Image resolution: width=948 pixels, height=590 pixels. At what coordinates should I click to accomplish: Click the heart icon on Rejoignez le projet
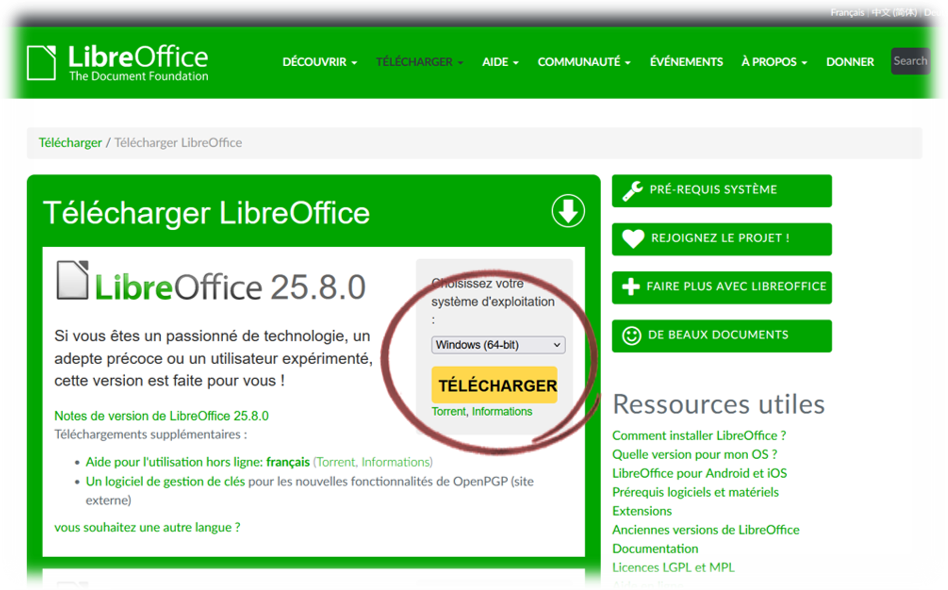tap(632, 239)
